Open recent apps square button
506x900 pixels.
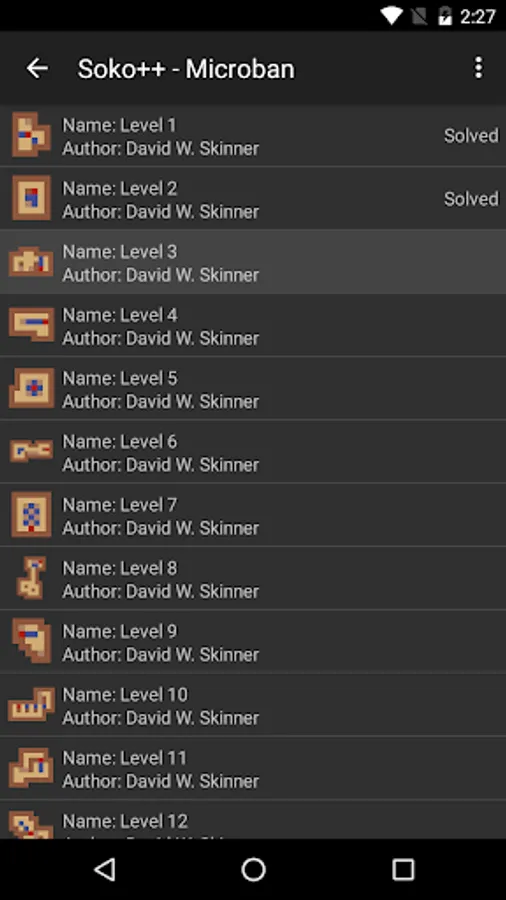[x=403, y=870]
